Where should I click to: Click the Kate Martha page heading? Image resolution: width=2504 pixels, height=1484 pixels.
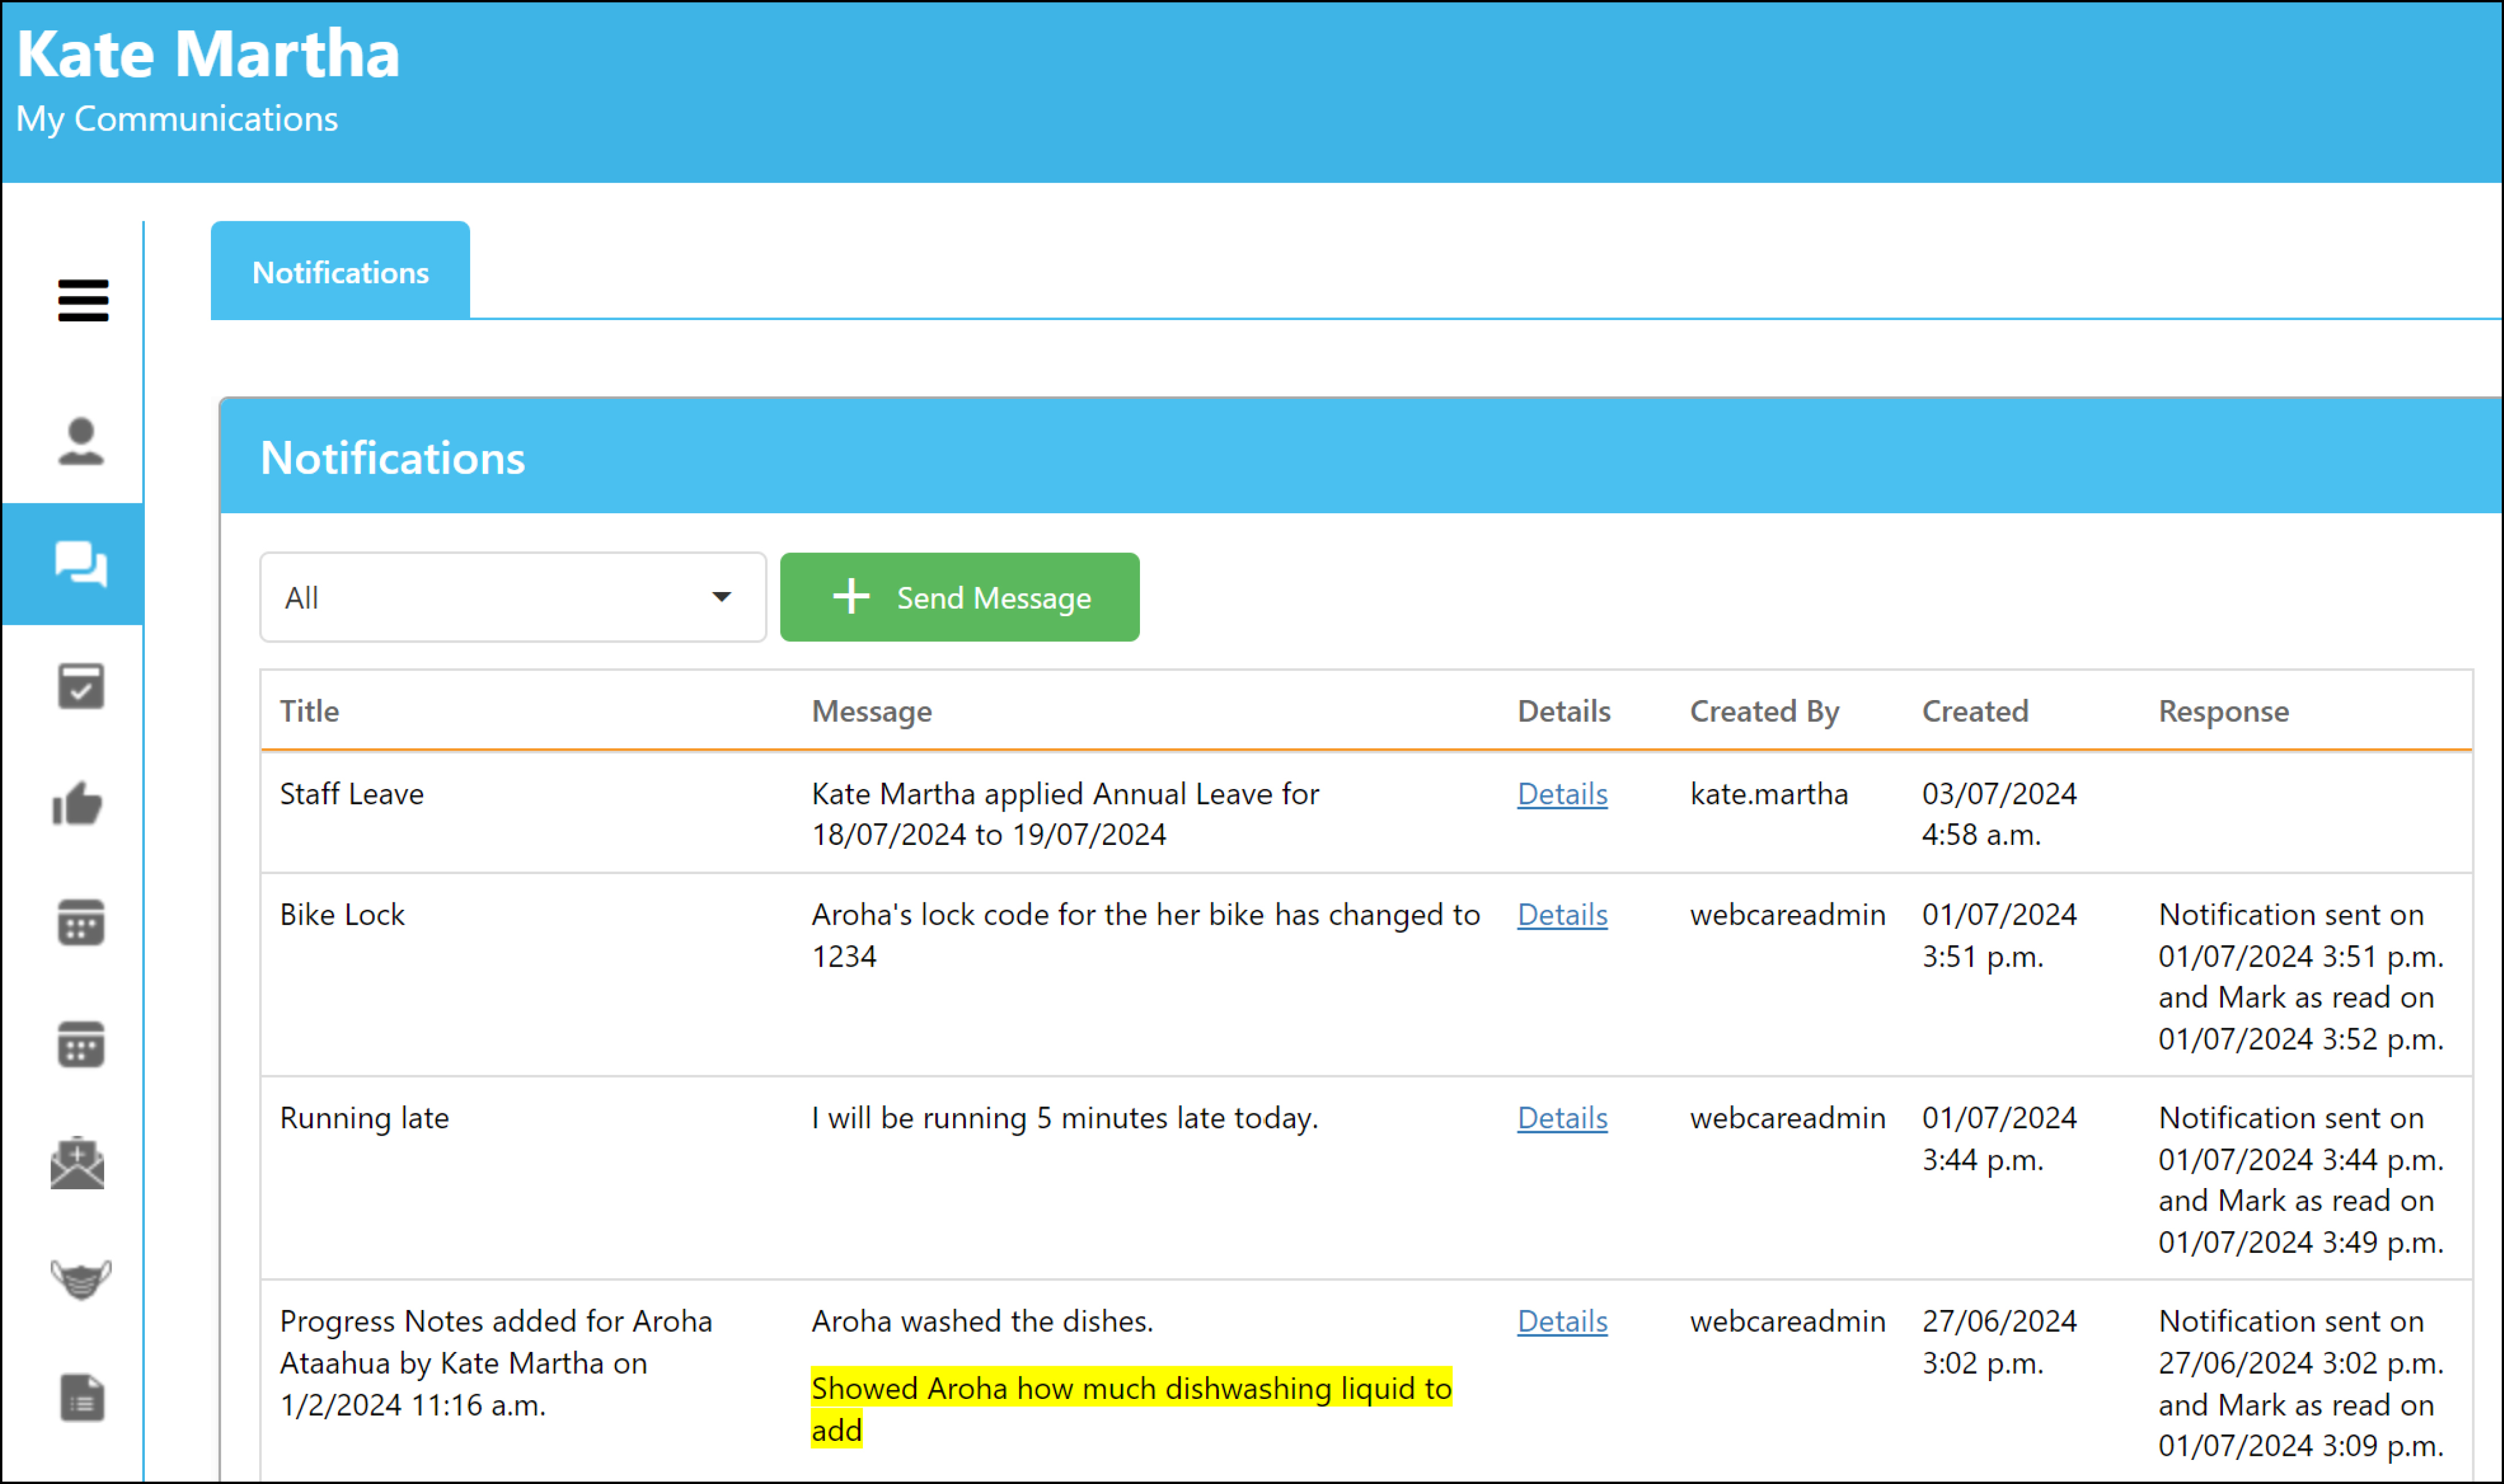[x=208, y=53]
